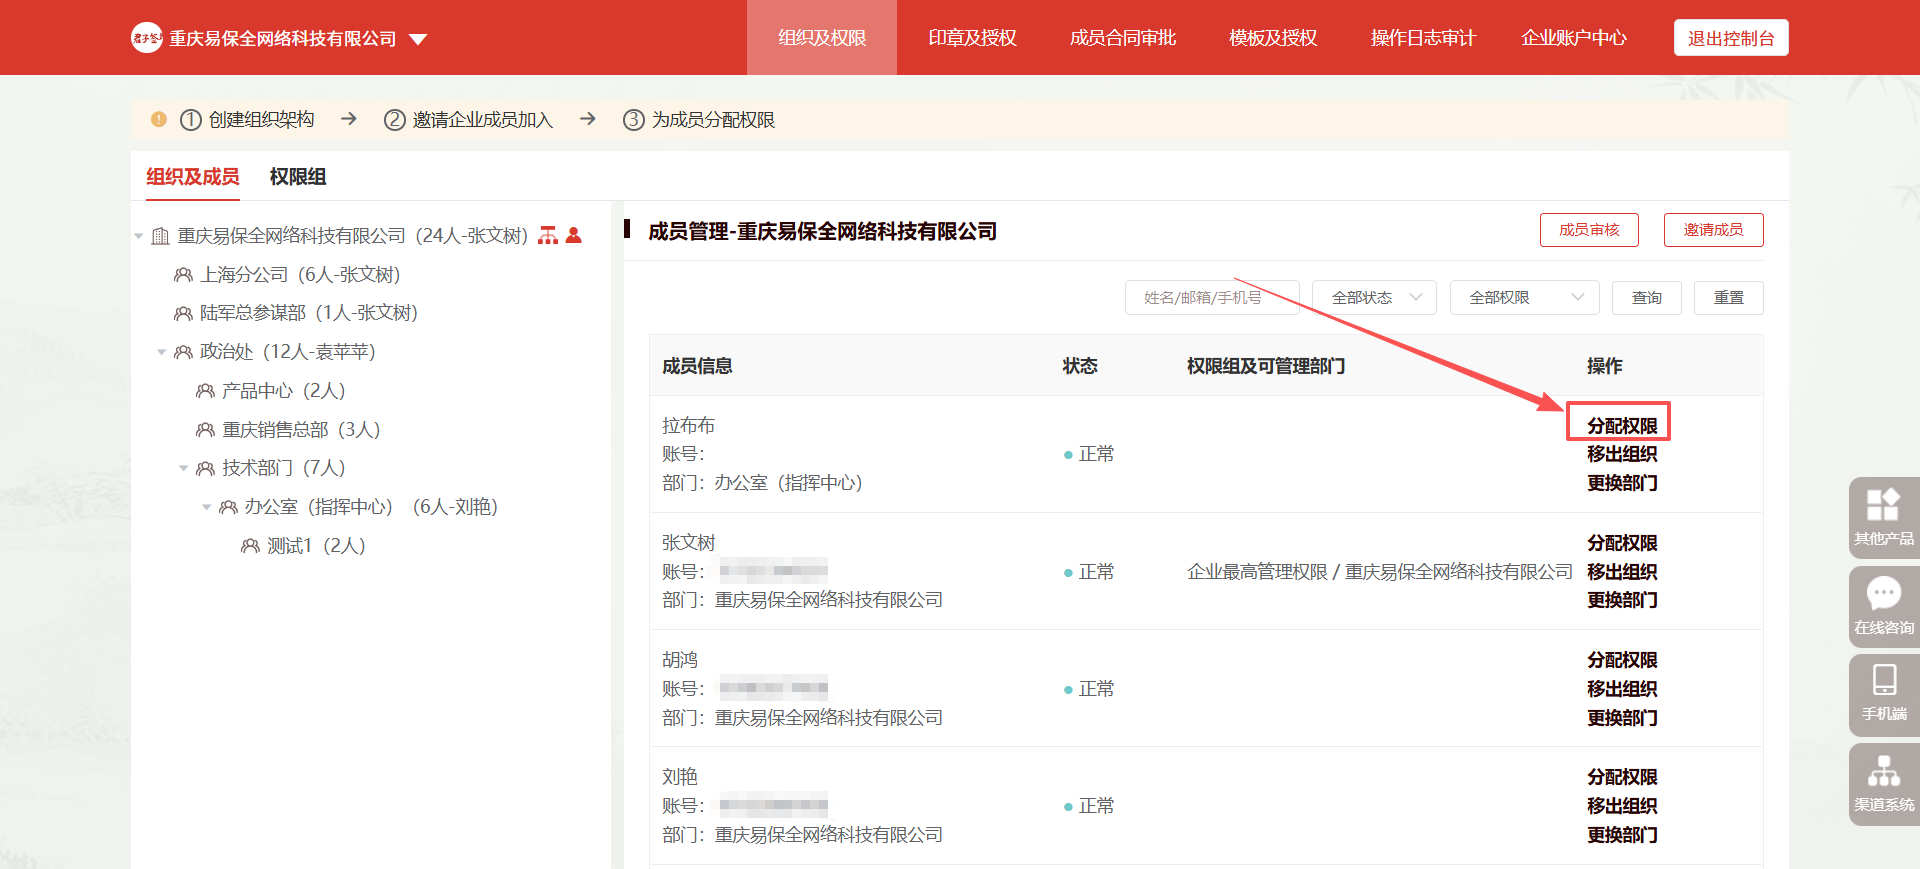Open 印章及授权 in top navigation

click(971, 38)
